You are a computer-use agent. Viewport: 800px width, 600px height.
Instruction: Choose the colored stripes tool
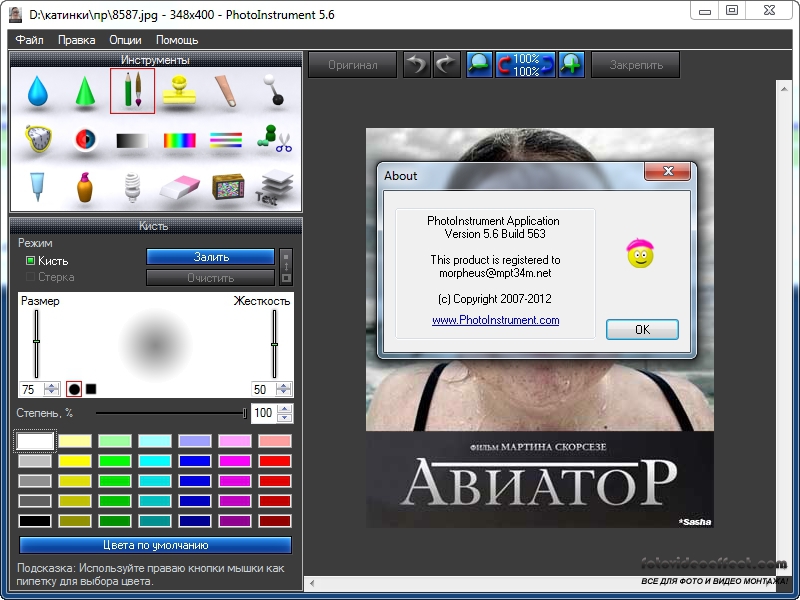pyautogui.click(x=226, y=140)
